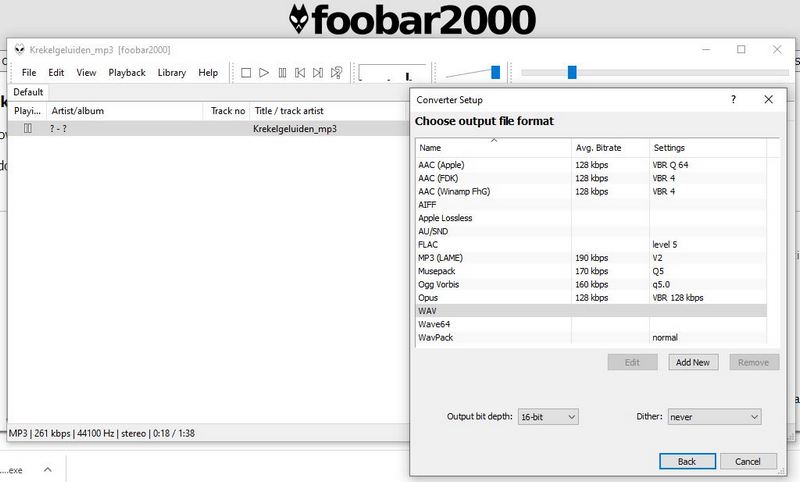Open the Dither dropdown
The width and height of the screenshot is (800, 482).
(714, 417)
